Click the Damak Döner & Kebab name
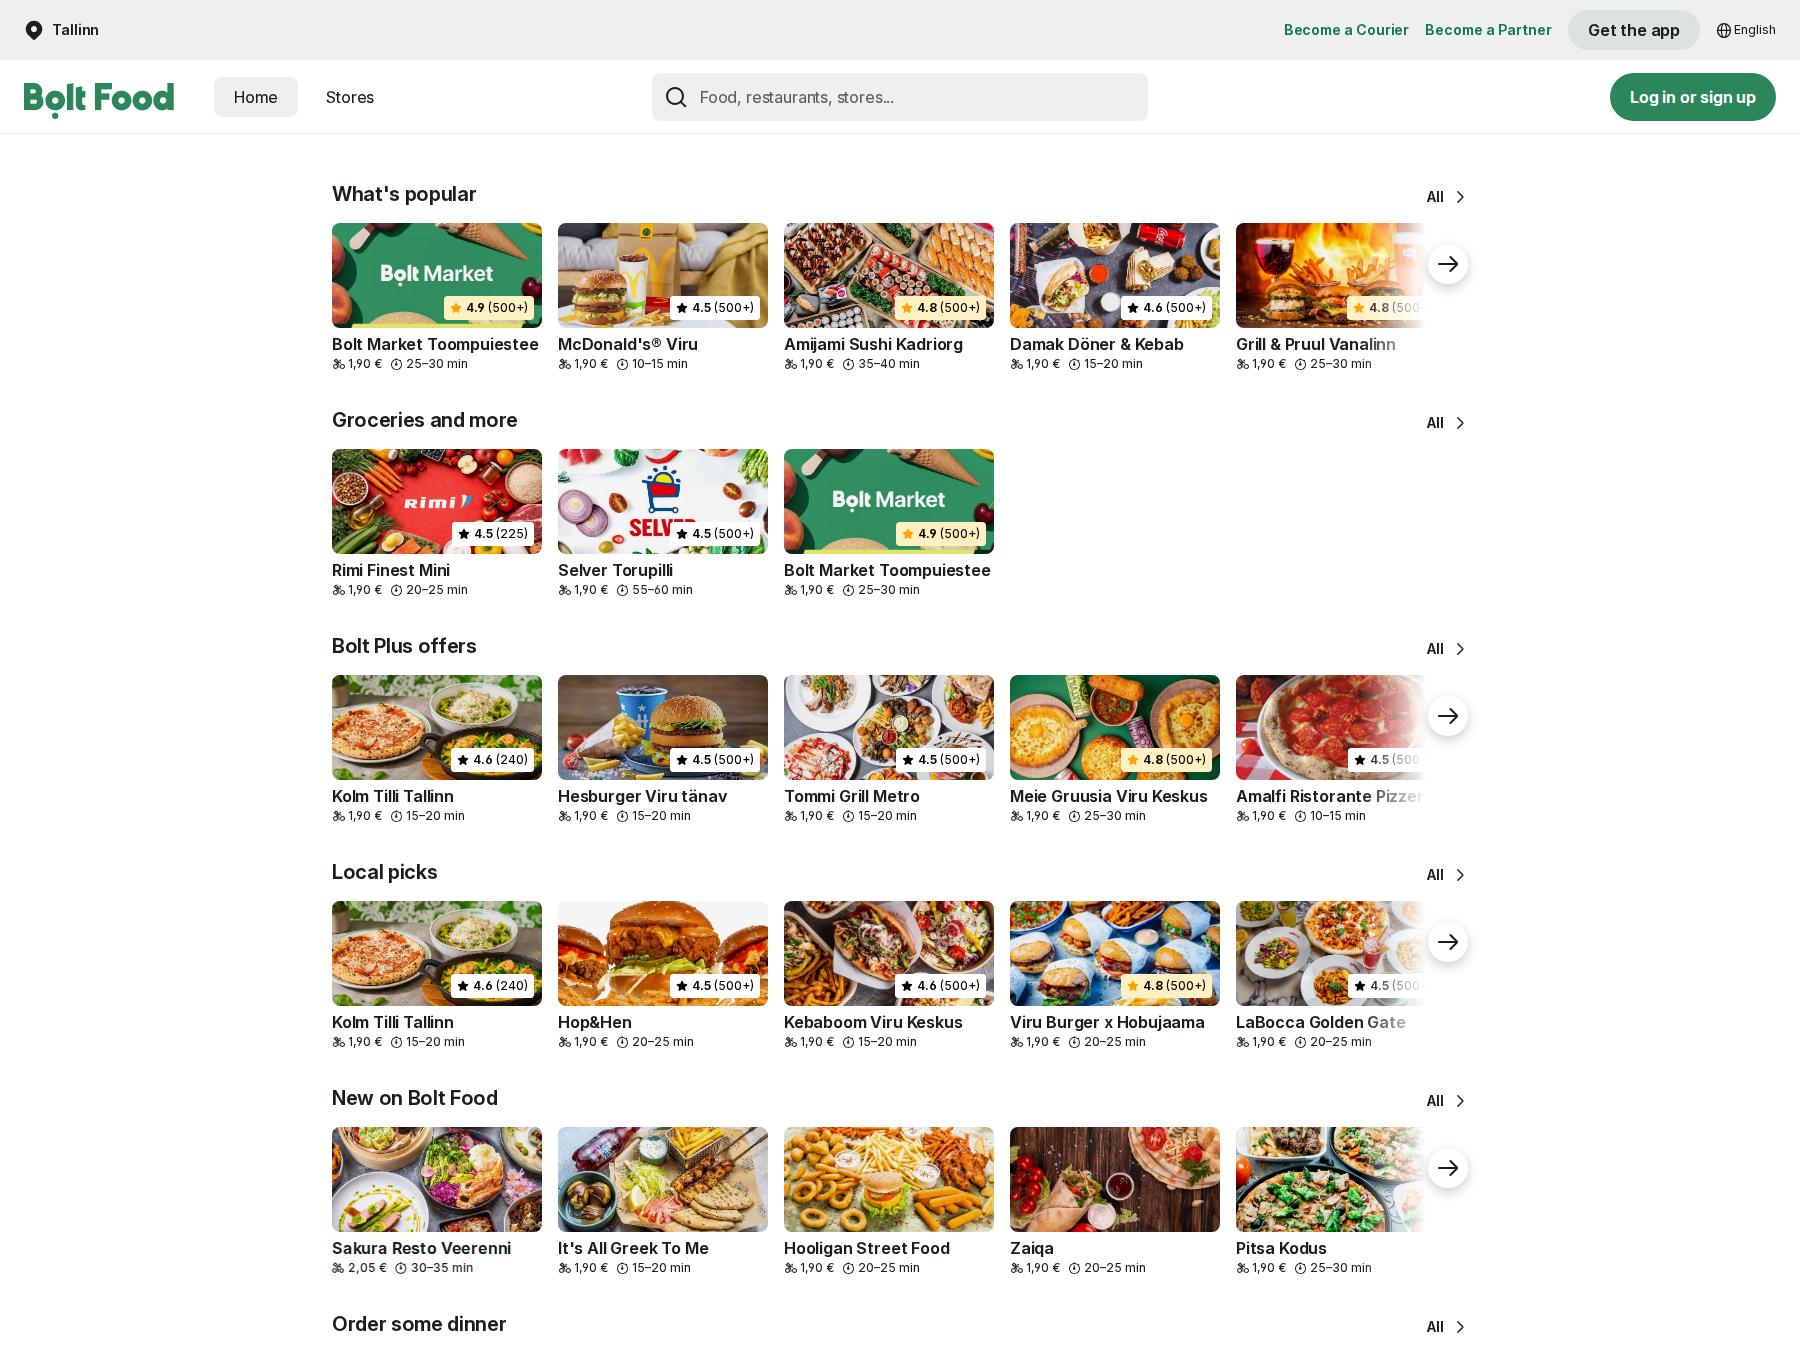This screenshot has height=1350, width=1800. click(x=1097, y=344)
